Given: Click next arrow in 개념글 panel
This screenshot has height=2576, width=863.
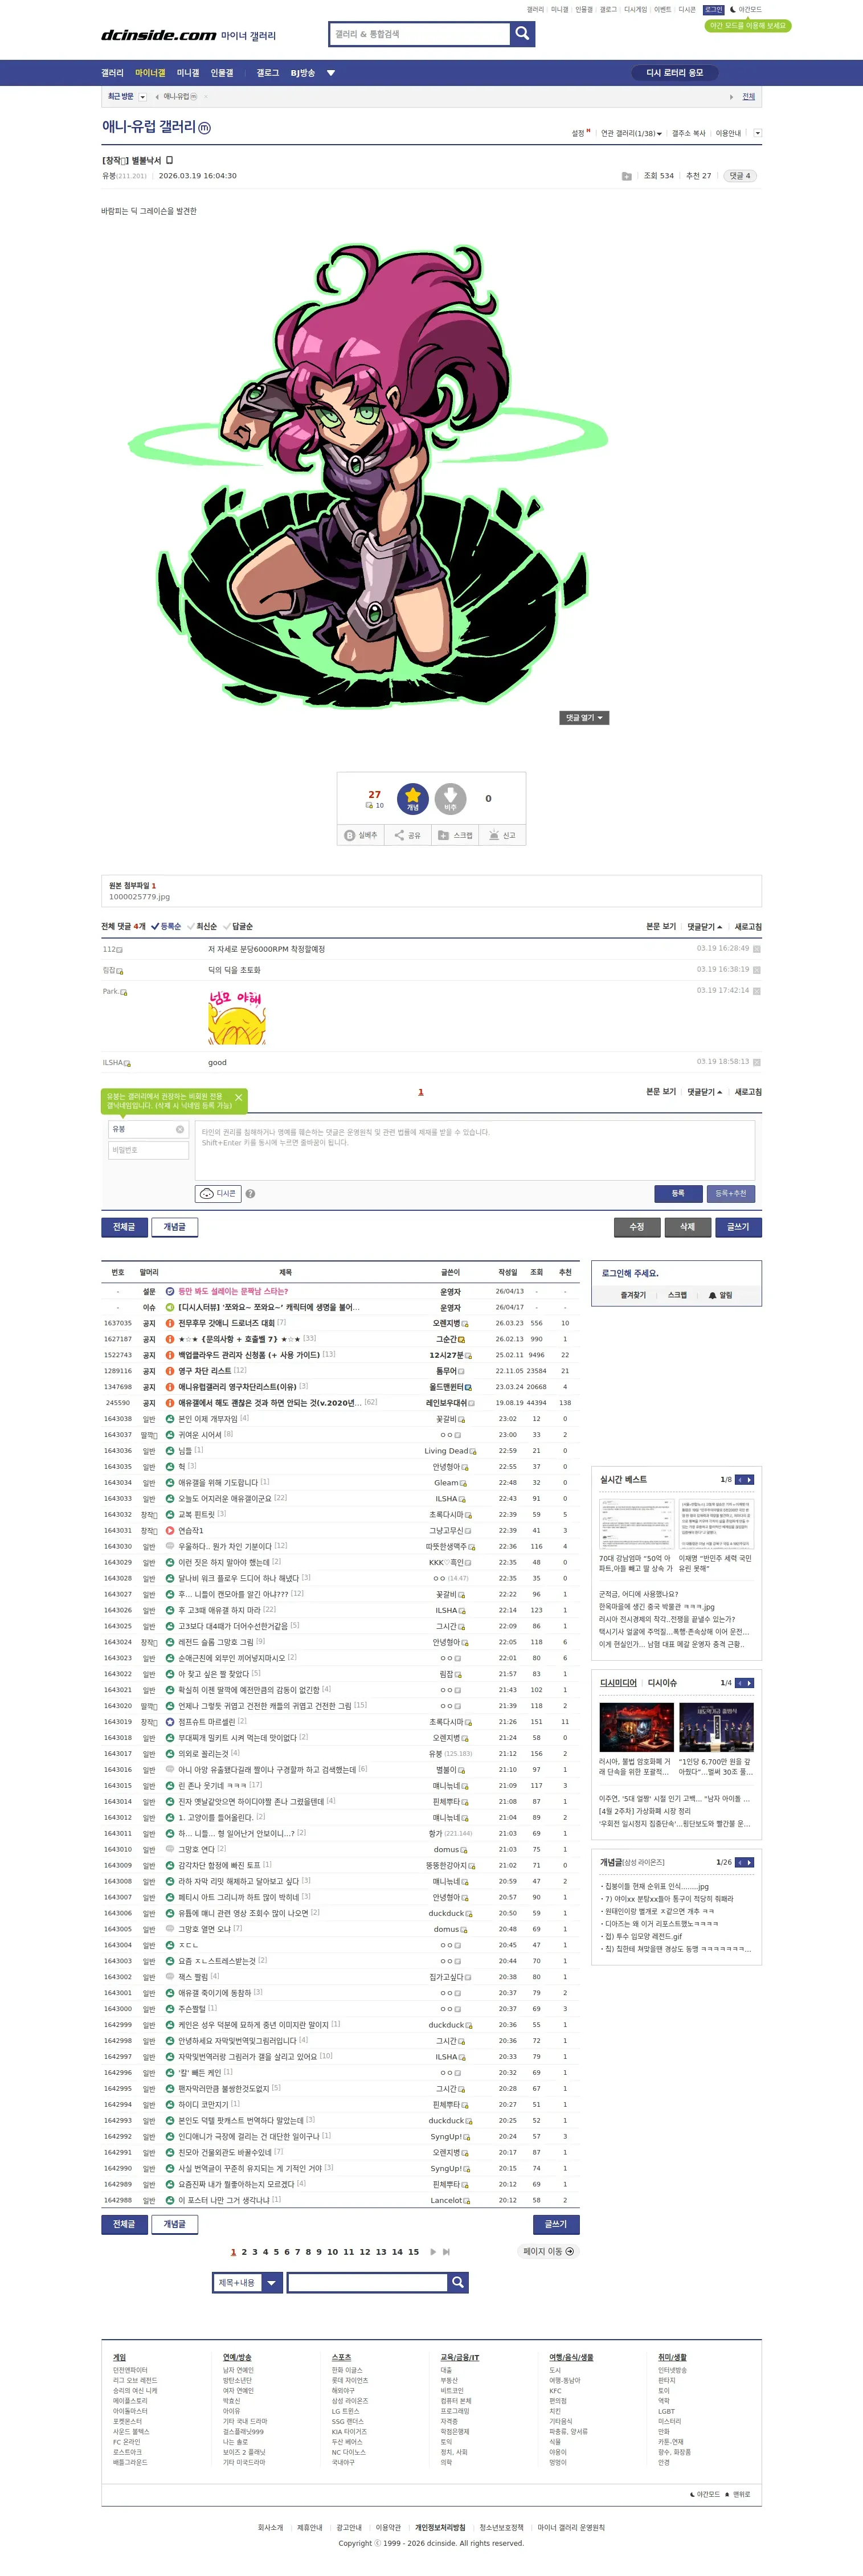Looking at the screenshot, I should pos(749,1862).
